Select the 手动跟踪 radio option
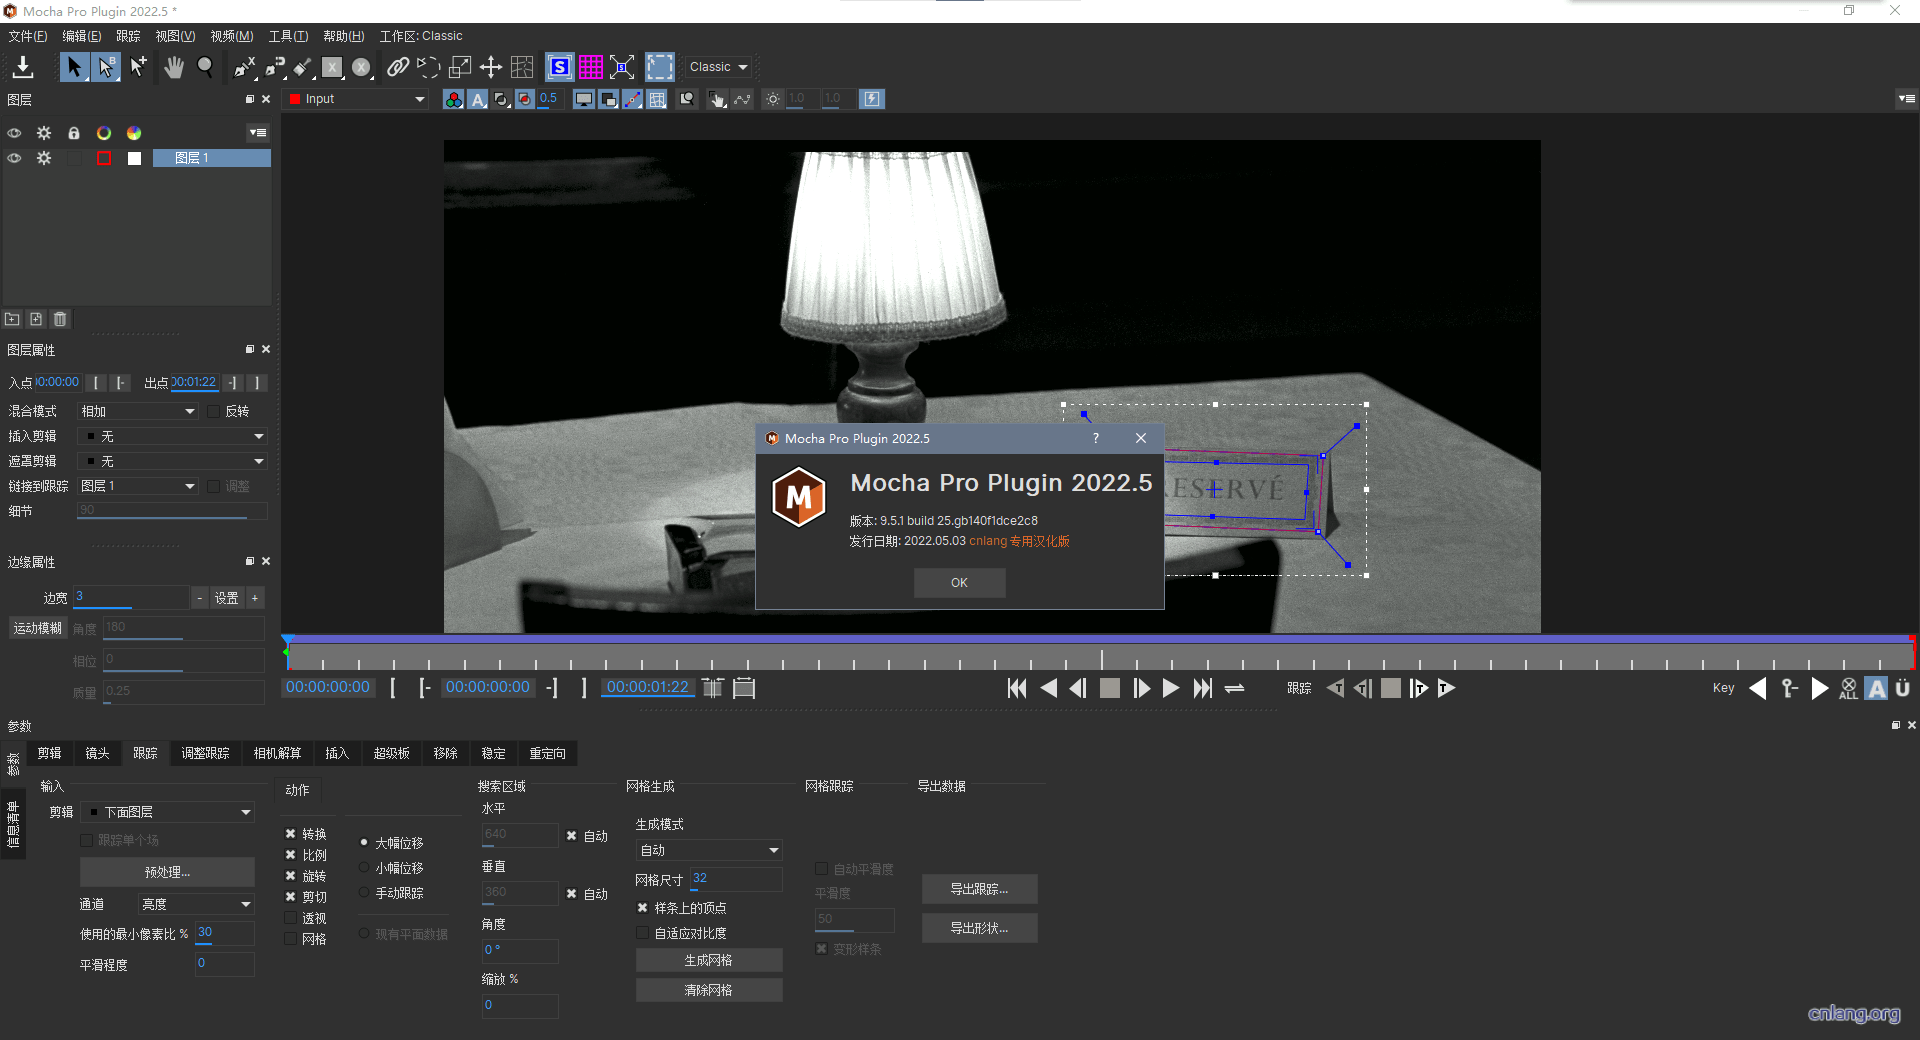 pos(364,893)
